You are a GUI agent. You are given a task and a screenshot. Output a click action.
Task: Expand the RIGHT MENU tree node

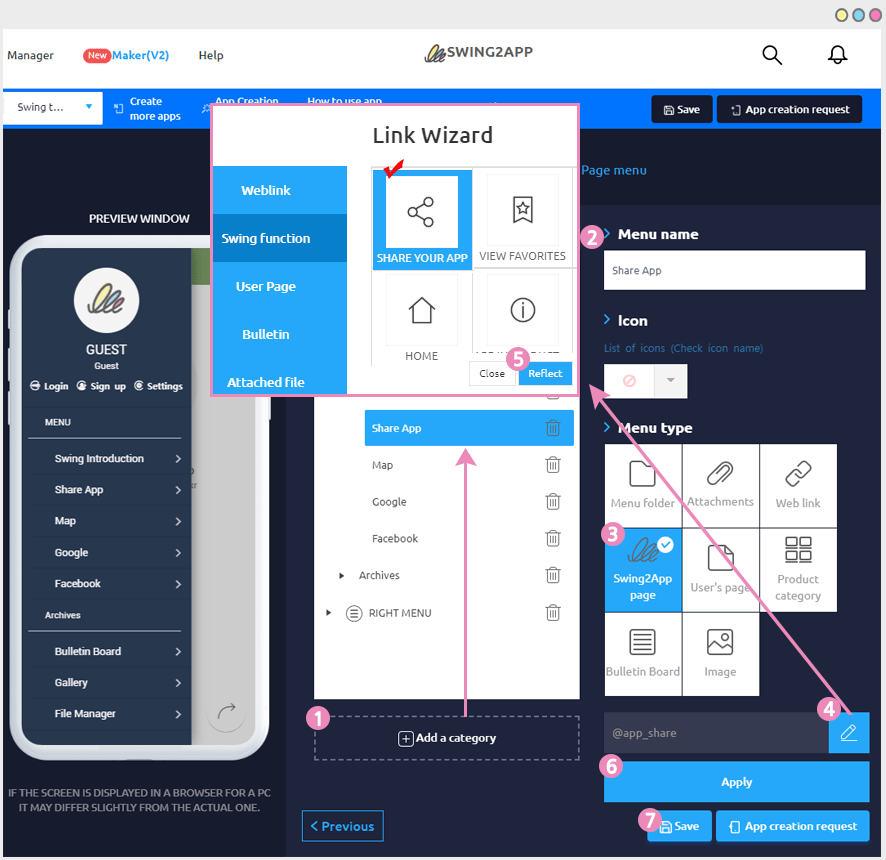point(328,613)
